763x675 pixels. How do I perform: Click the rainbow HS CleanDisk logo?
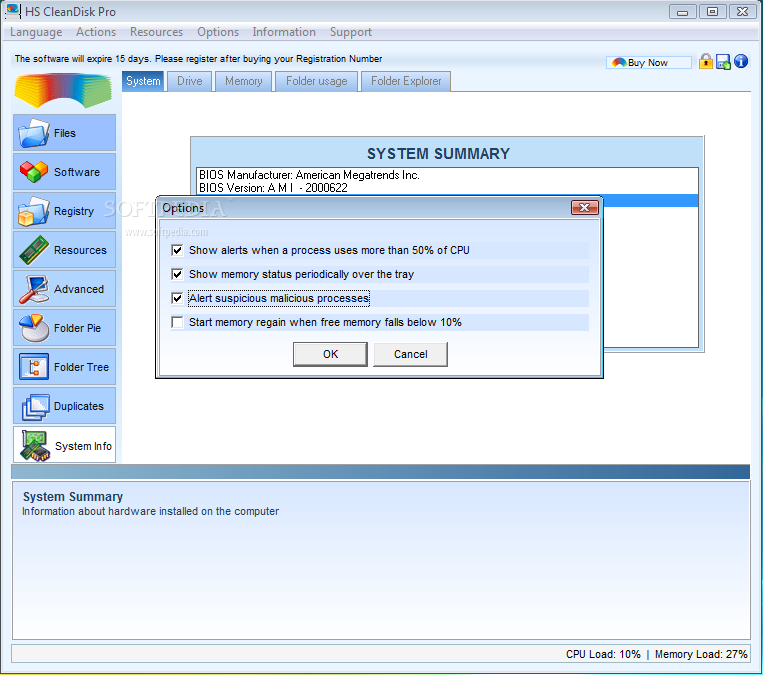[x=63, y=91]
